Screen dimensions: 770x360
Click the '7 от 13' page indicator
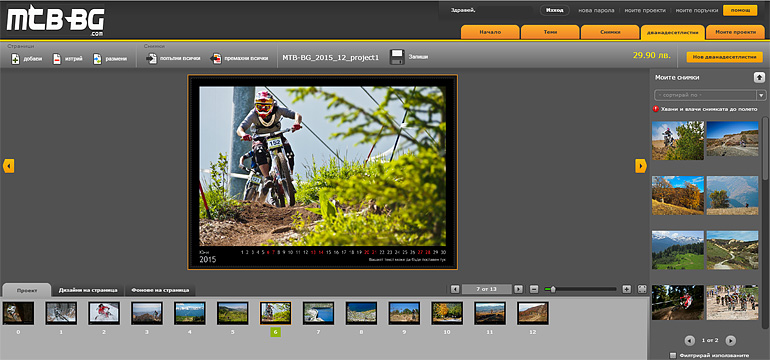[x=487, y=289]
